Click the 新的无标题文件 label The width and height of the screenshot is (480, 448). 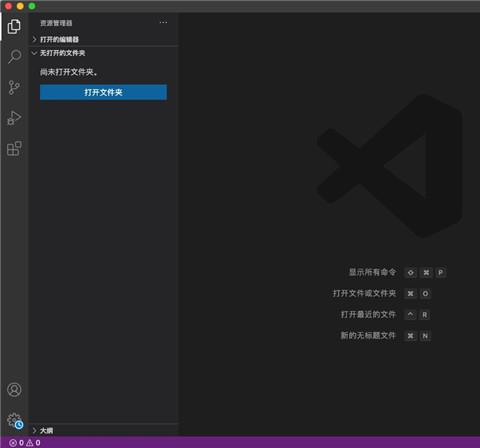pos(368,335)
